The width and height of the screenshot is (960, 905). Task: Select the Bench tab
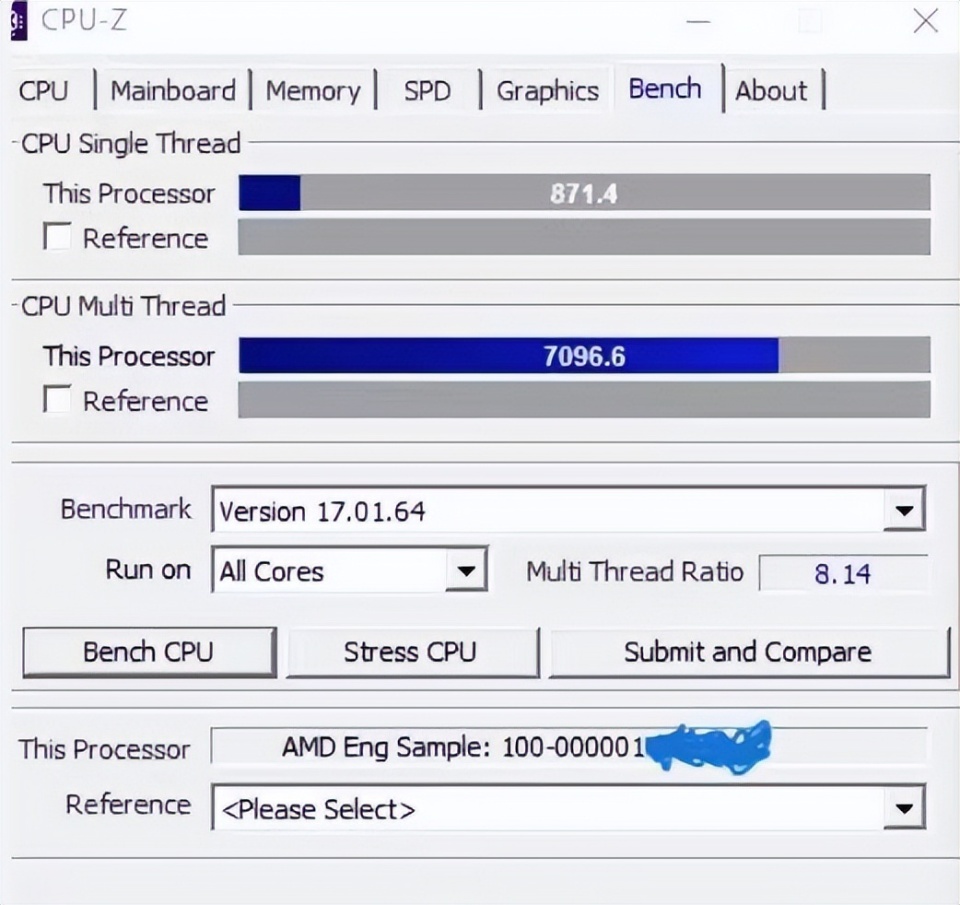click(666, 88)
